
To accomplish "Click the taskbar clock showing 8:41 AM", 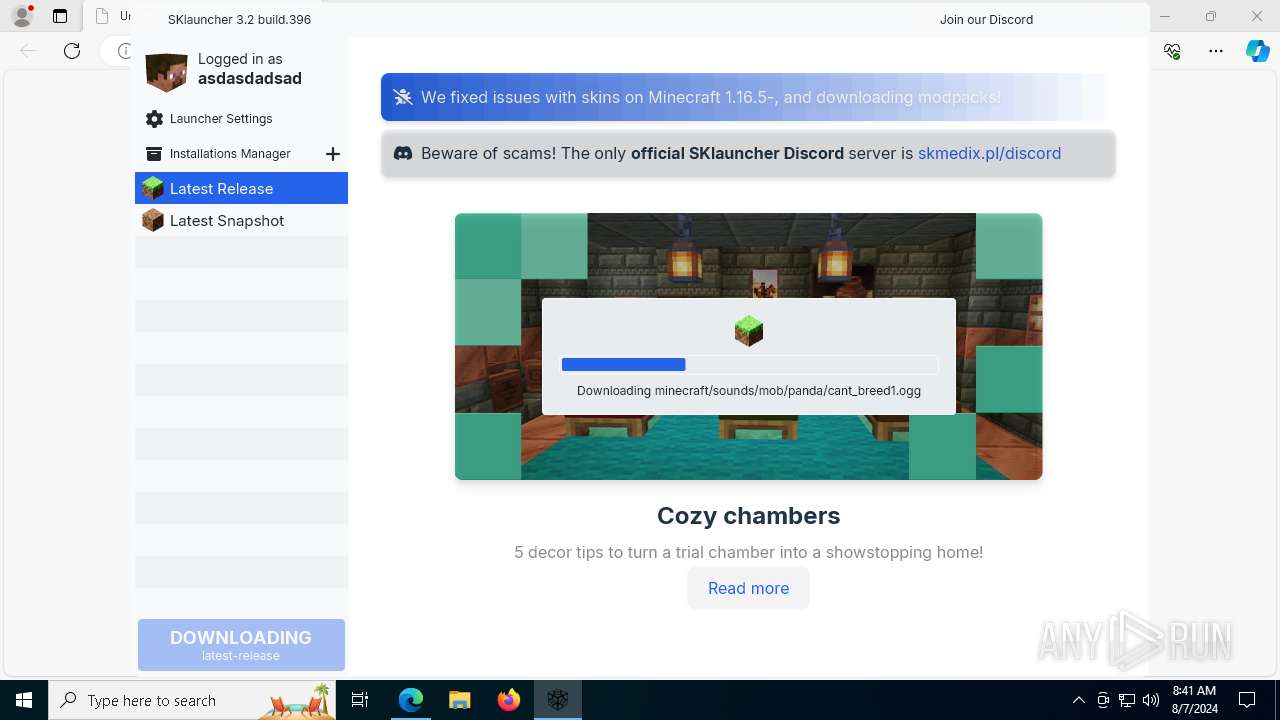I will pos(1194,700).
